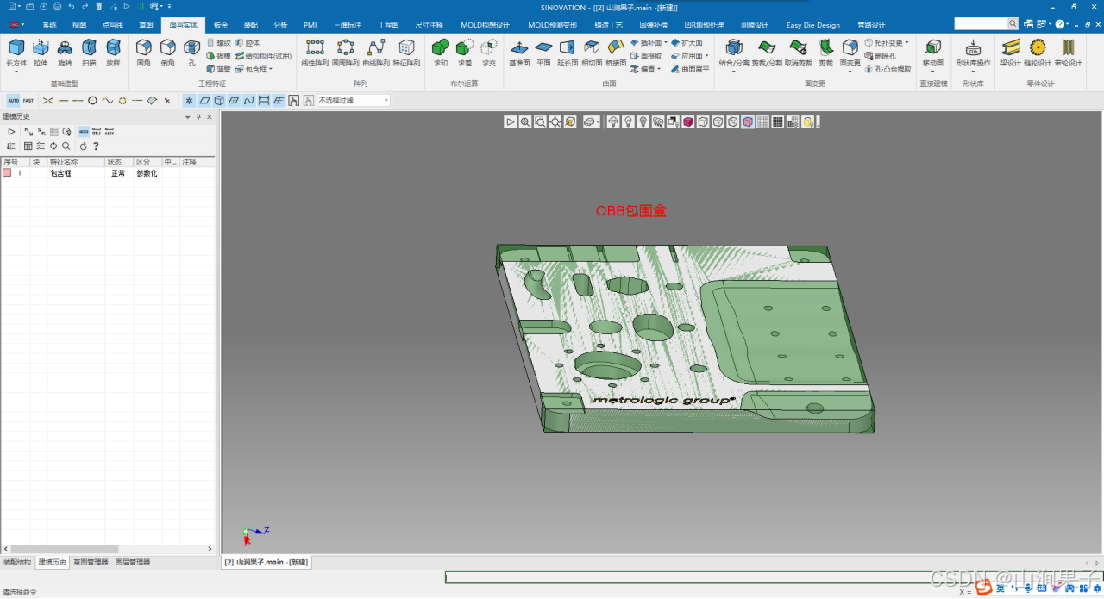The image size is (1104, 599).
Task: Click the red swatch beside 包含框 feature
Action: 7,172
